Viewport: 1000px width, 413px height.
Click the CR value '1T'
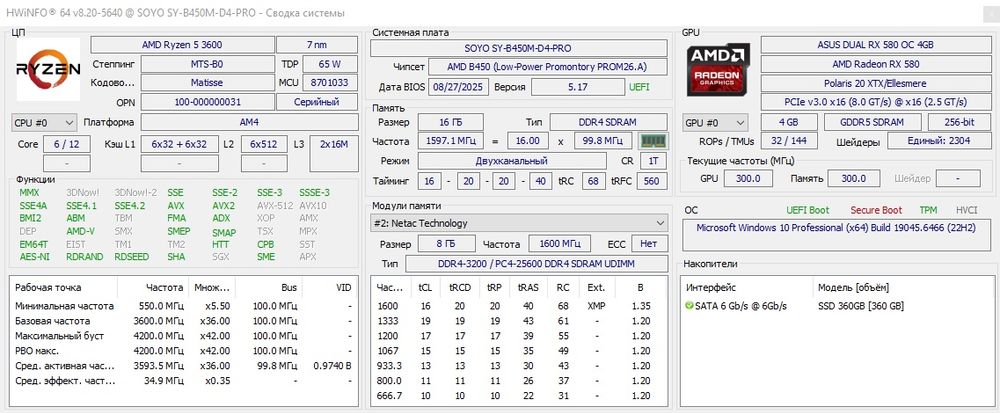coord(653,161)
